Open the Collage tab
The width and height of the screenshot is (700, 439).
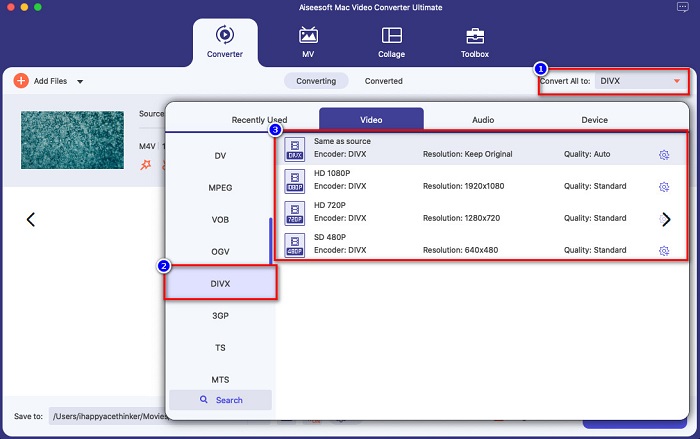coord(392,42)
